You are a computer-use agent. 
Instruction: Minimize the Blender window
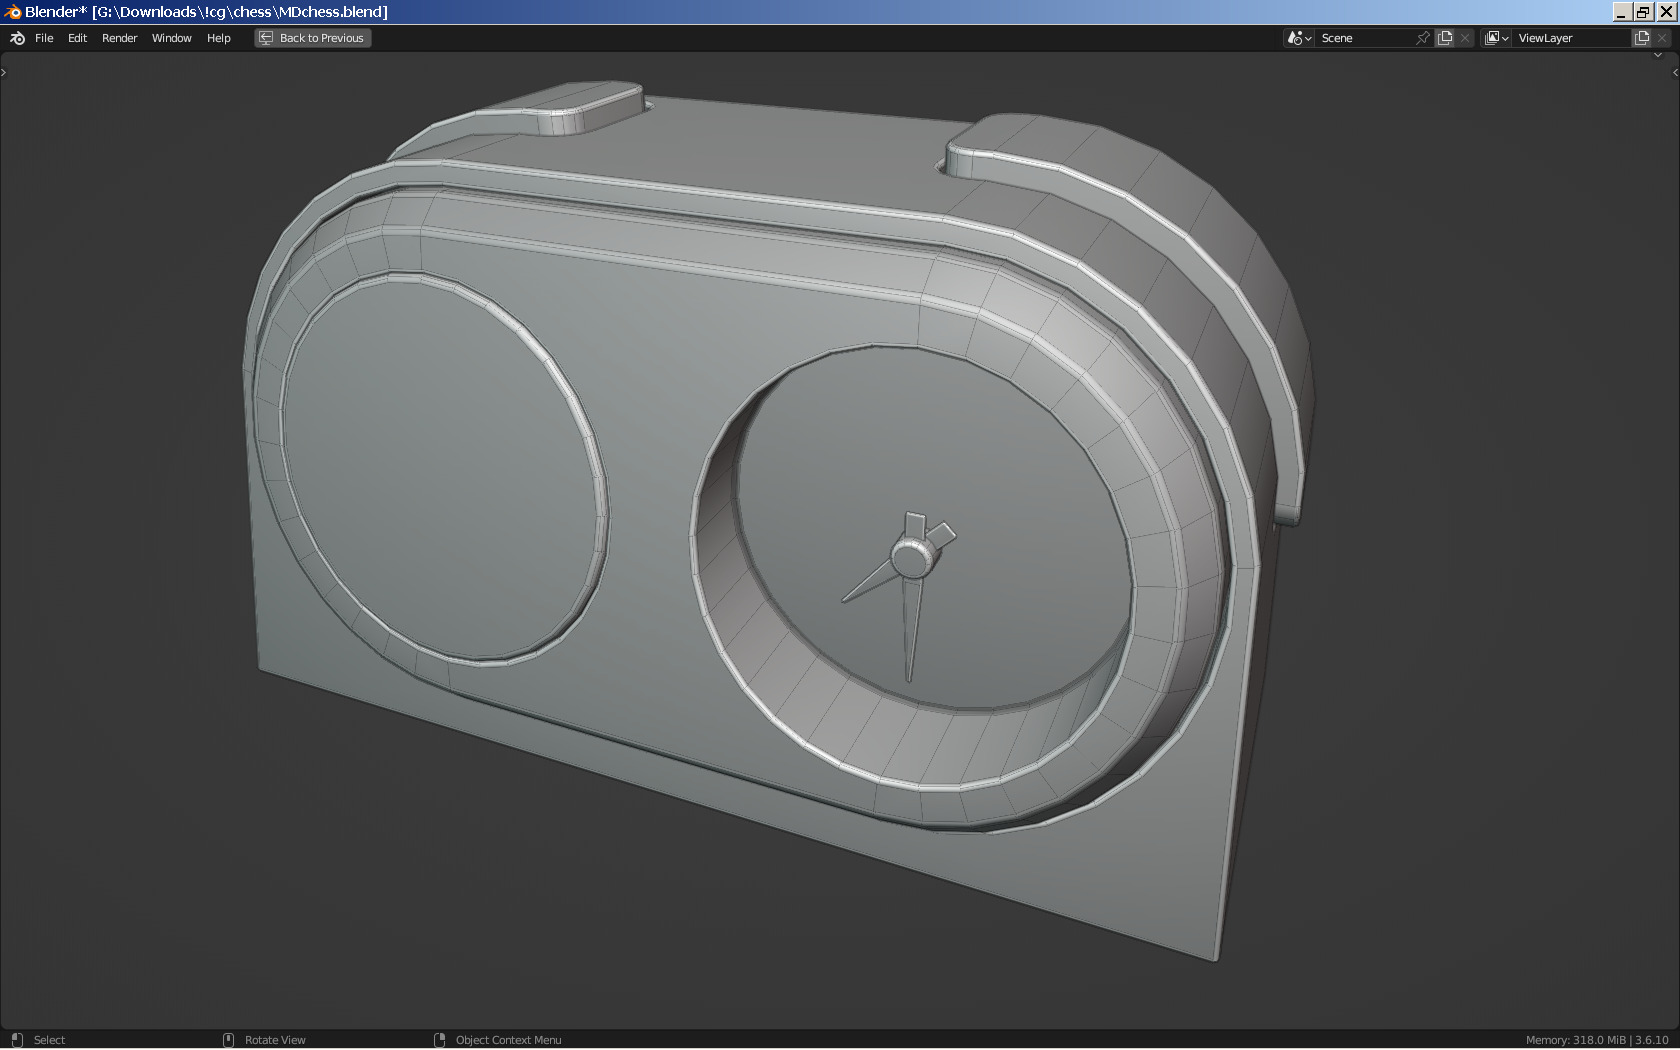[x=1622, y=12]
